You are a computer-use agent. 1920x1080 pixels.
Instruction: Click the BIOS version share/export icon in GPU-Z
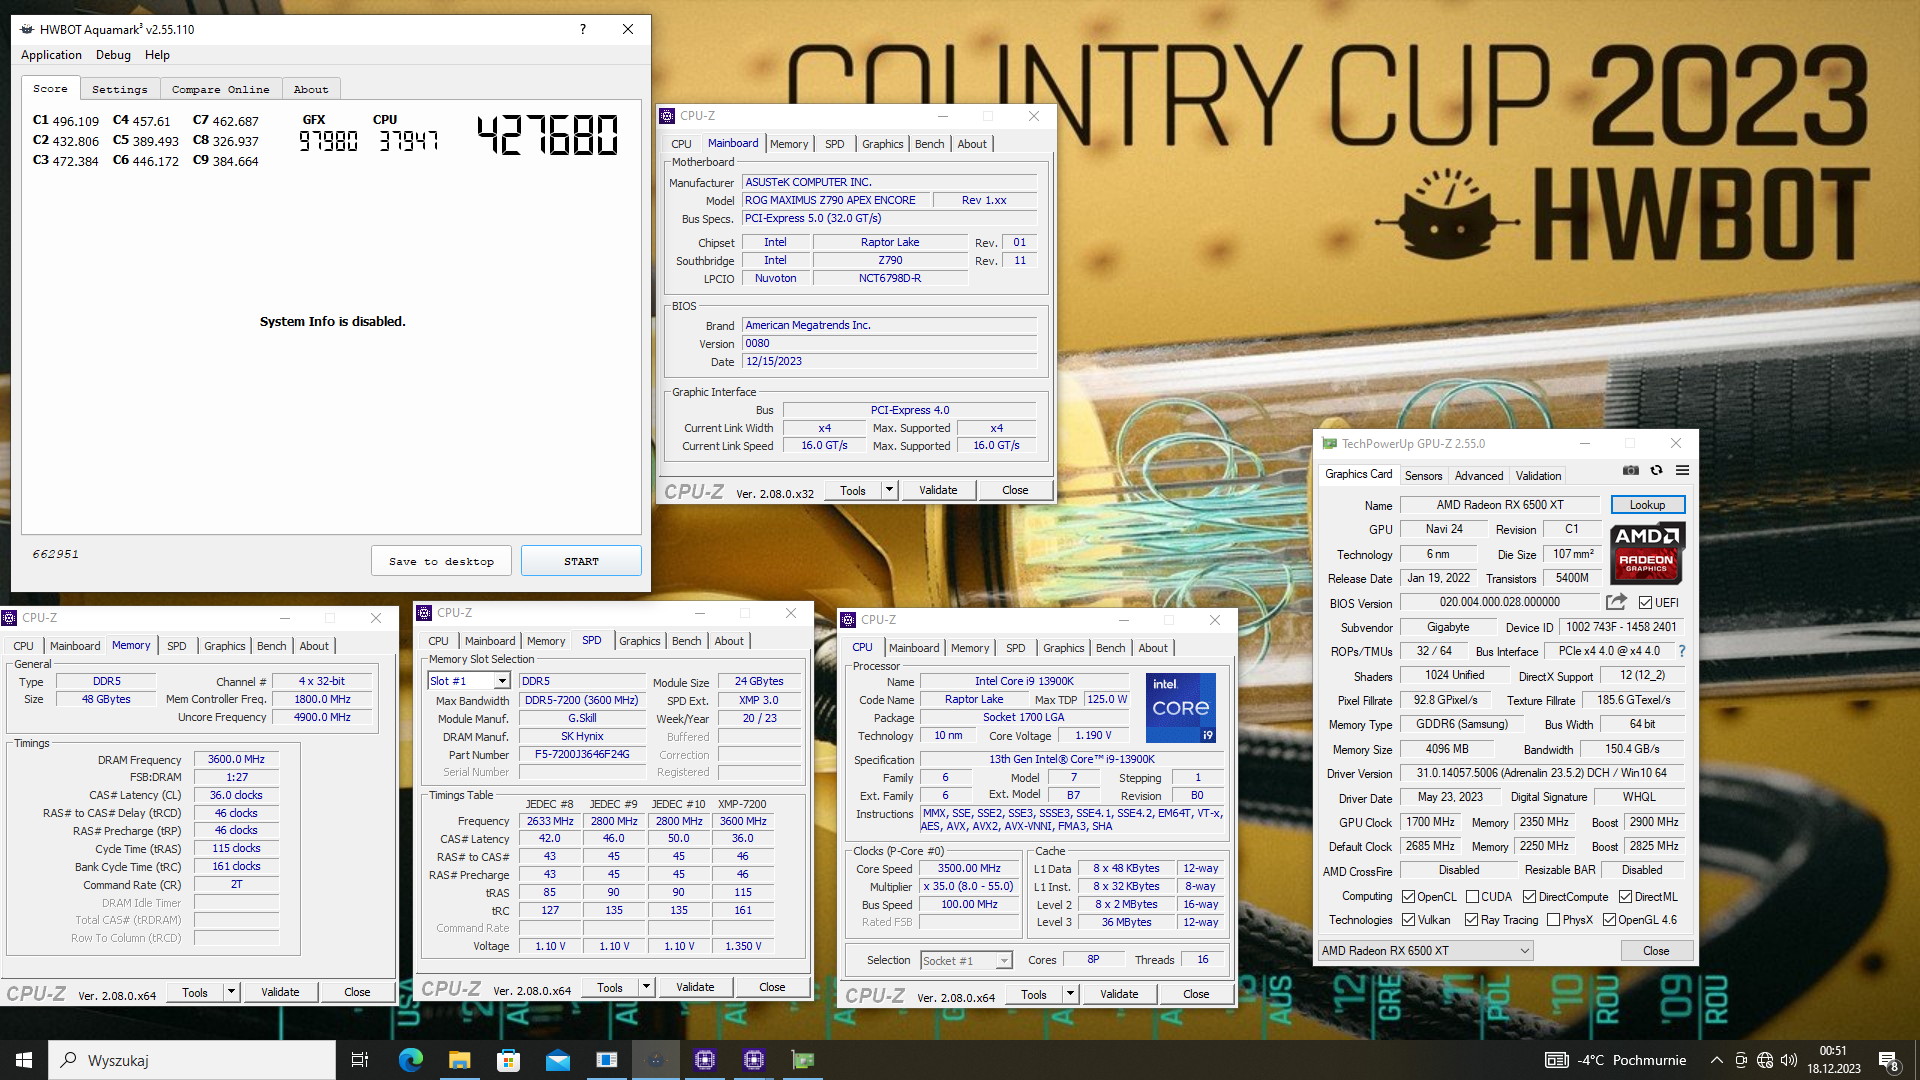coord(1616,602)
